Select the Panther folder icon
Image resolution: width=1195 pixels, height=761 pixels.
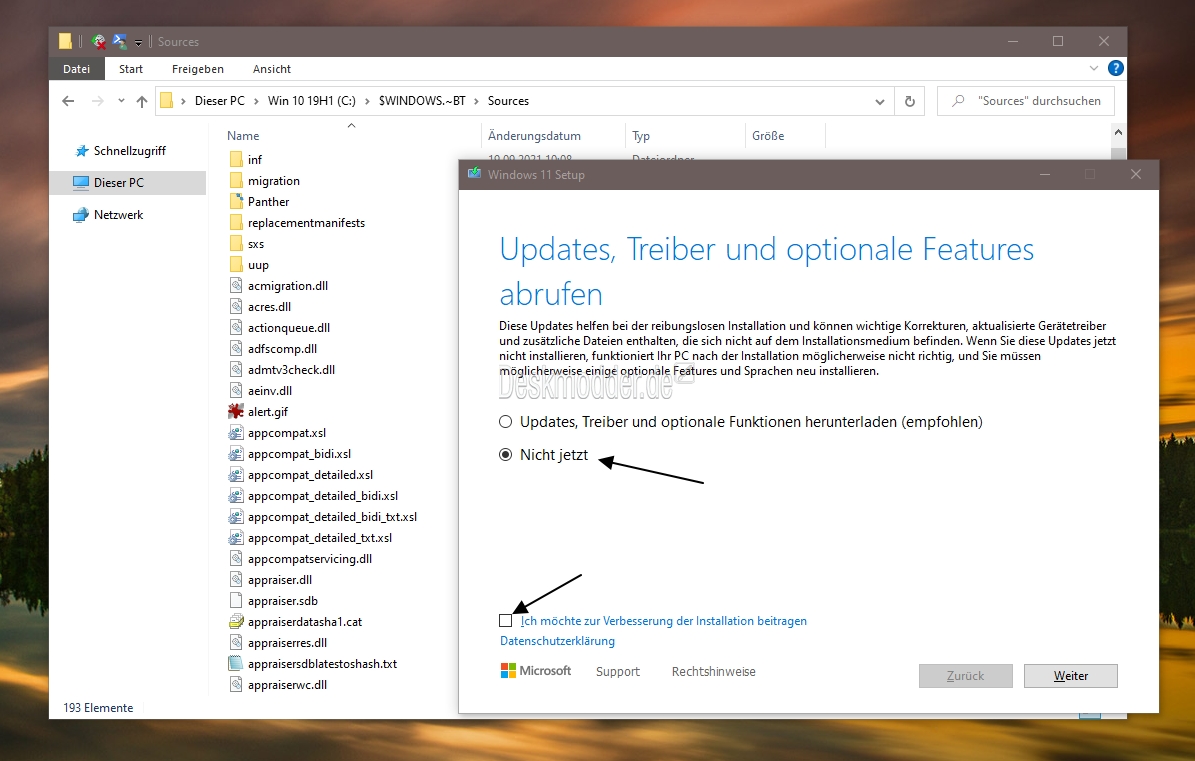236,202
